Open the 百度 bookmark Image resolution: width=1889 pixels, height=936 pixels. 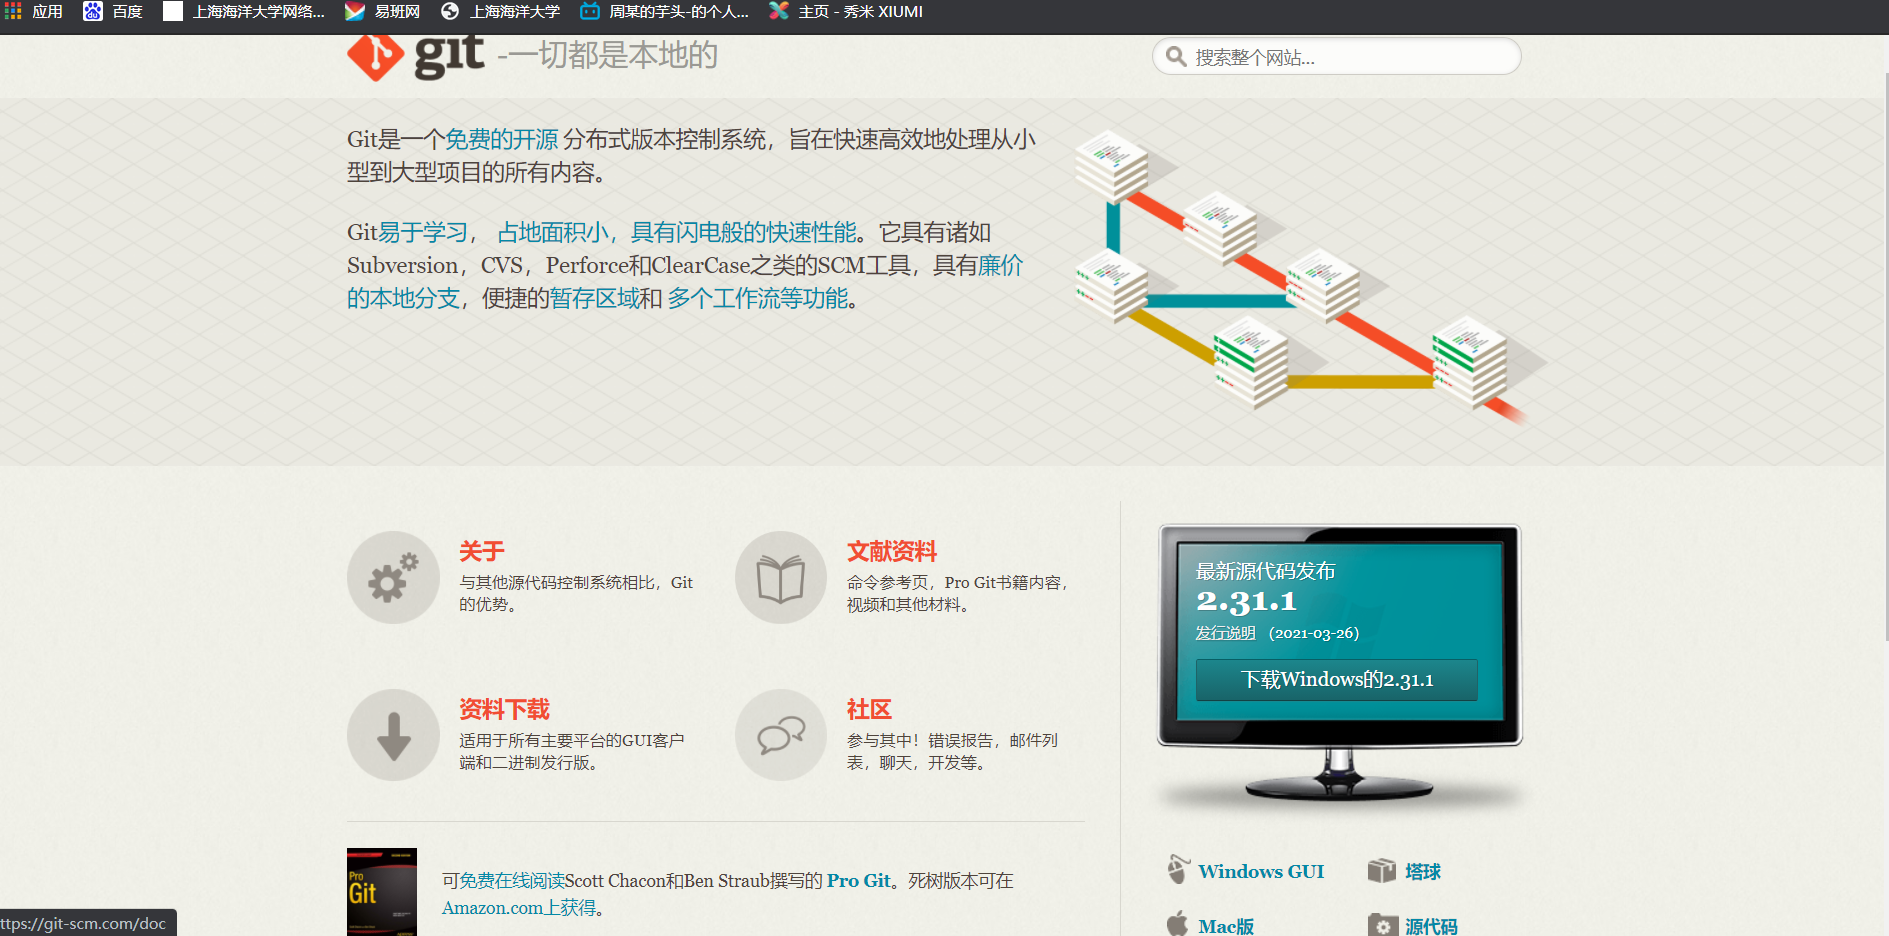coord(113,11)
